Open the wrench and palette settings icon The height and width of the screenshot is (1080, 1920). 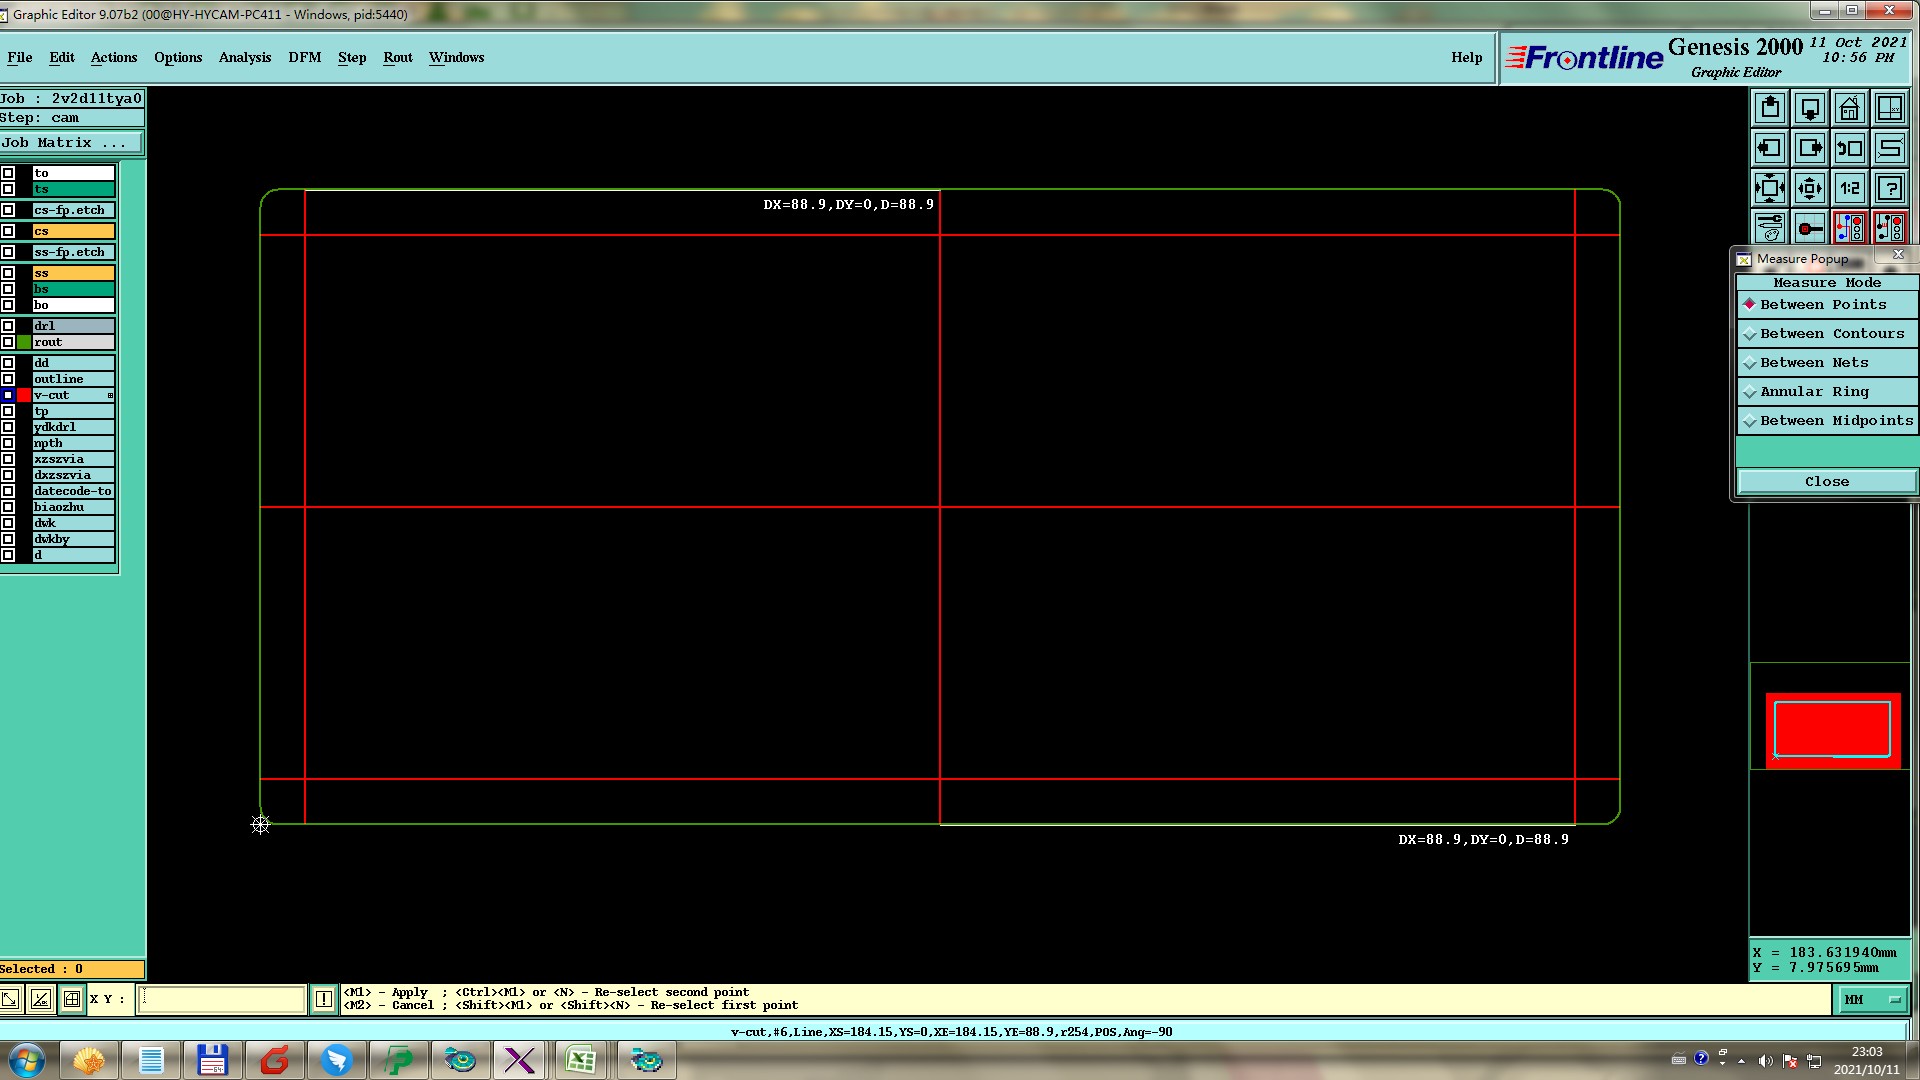coord(1769,228)
